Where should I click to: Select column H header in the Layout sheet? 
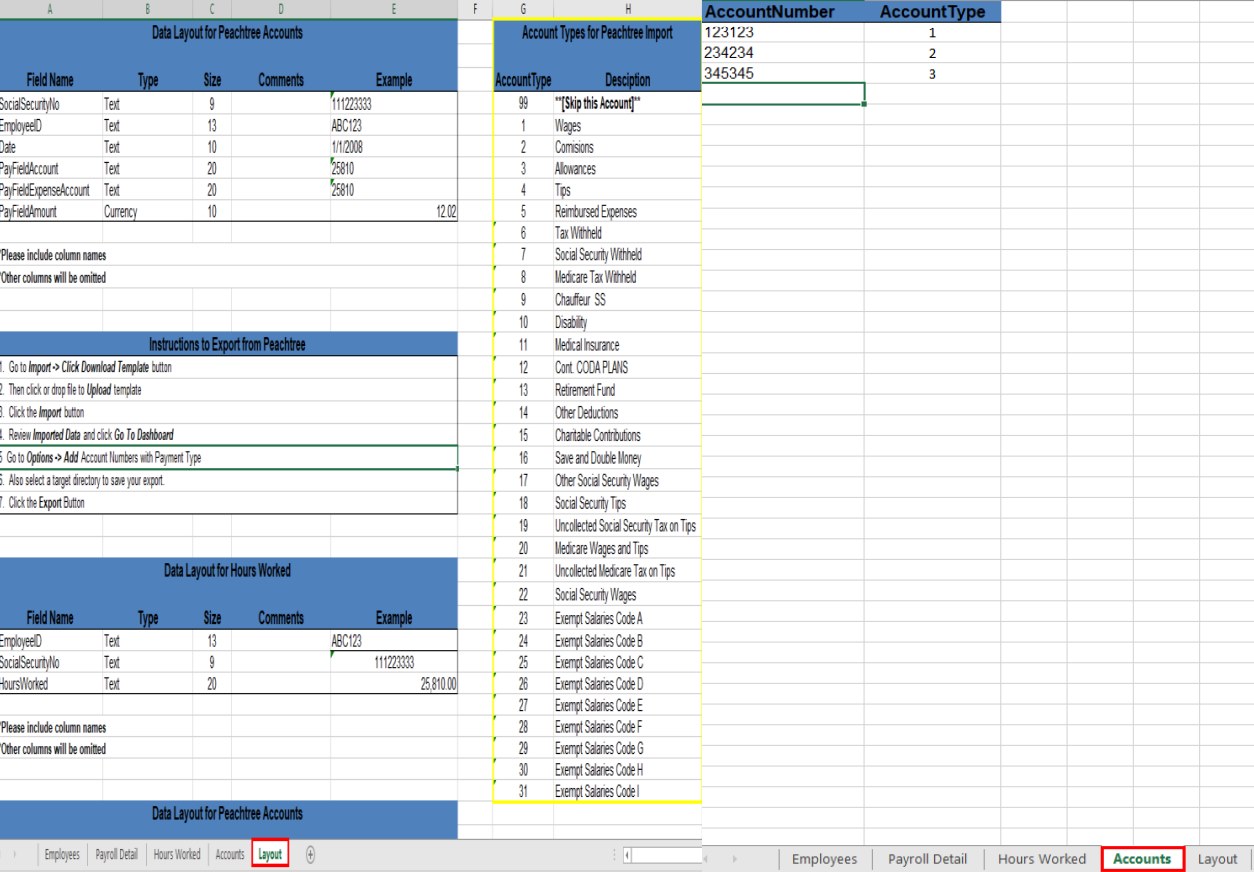tap(627, 8)
